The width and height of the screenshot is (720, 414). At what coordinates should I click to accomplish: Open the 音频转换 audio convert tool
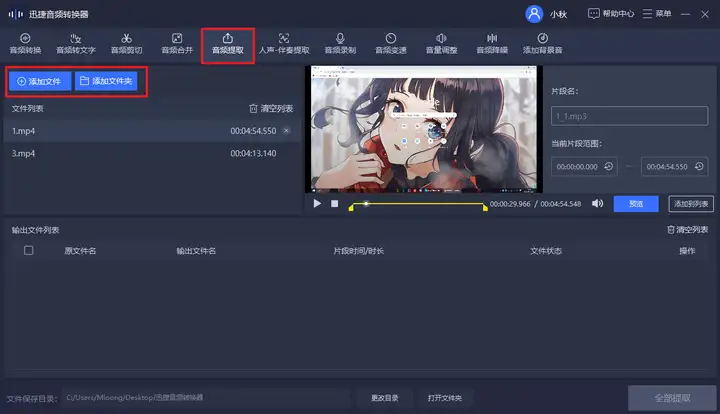click(x=25, y=44)
